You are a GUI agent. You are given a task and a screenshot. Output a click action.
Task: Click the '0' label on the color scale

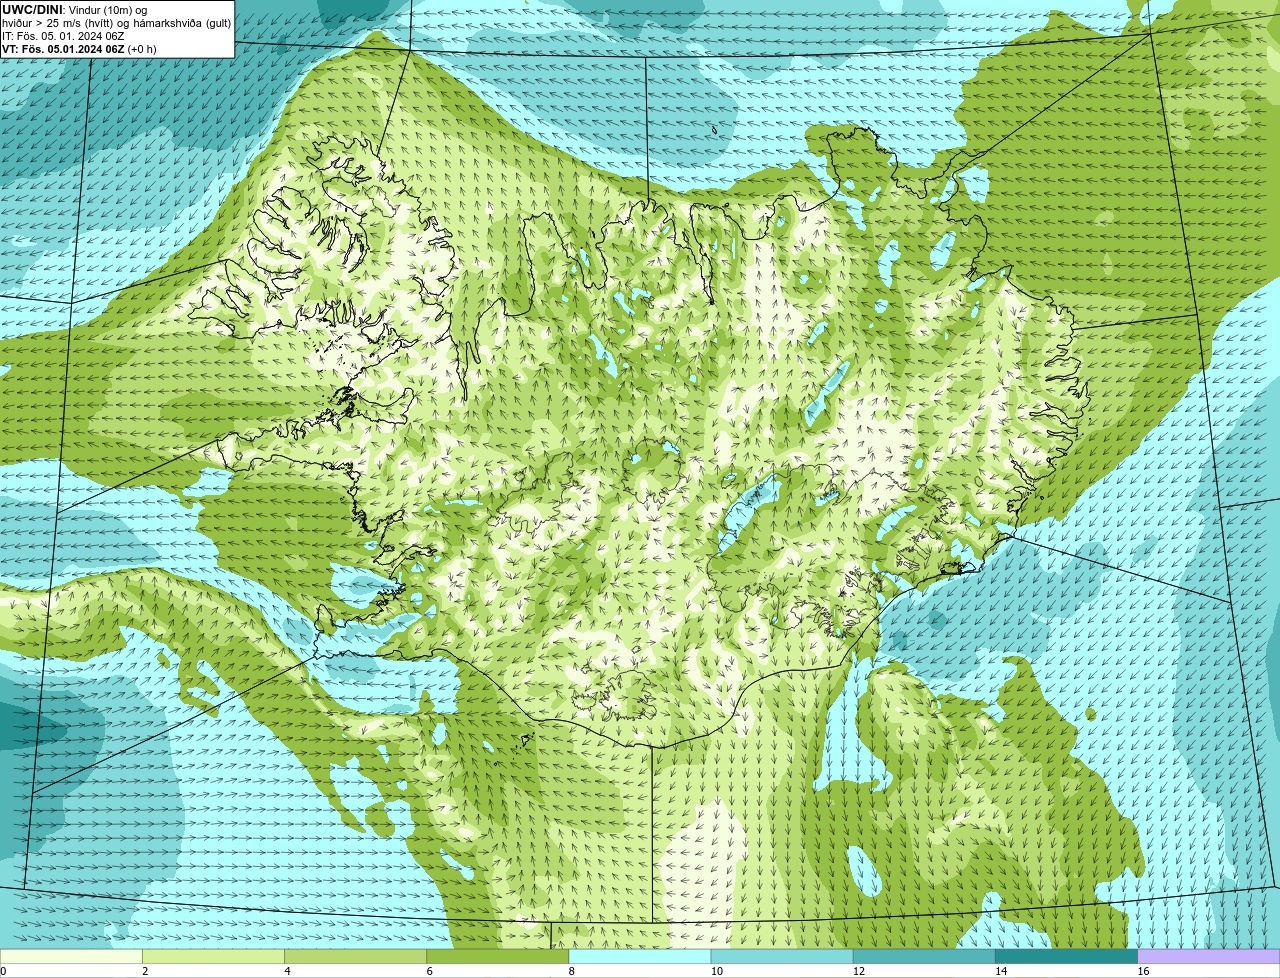click(x=3, y=971)
